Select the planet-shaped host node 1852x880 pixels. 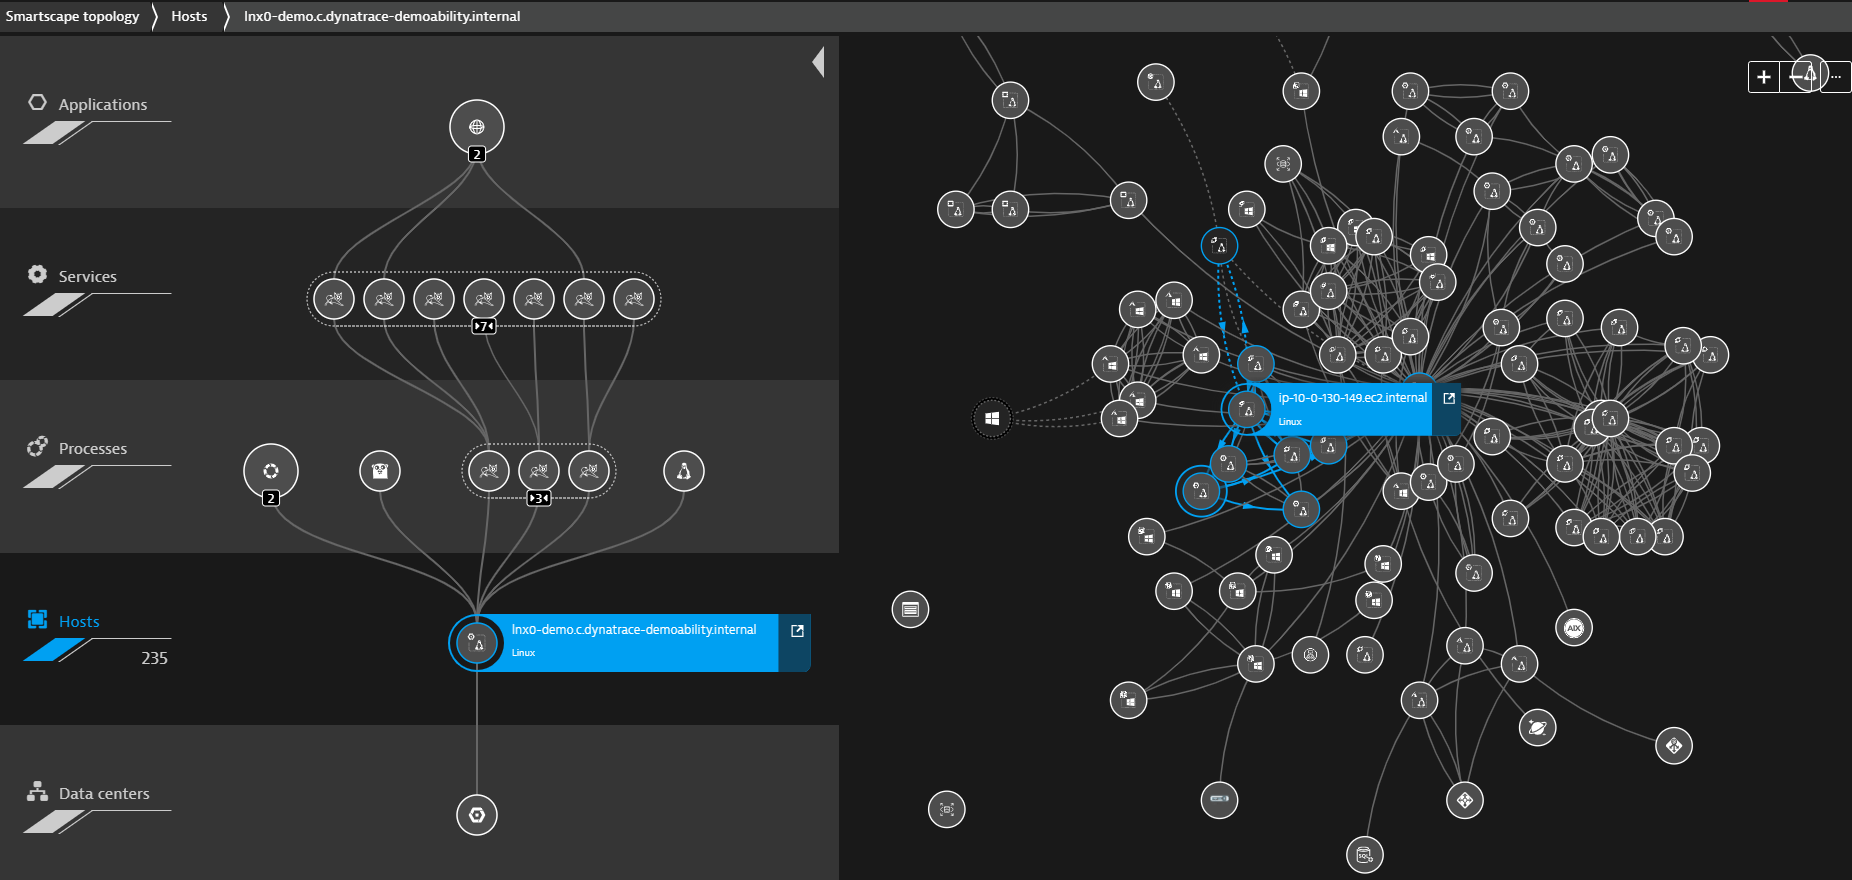click(x=1537, y=727)
